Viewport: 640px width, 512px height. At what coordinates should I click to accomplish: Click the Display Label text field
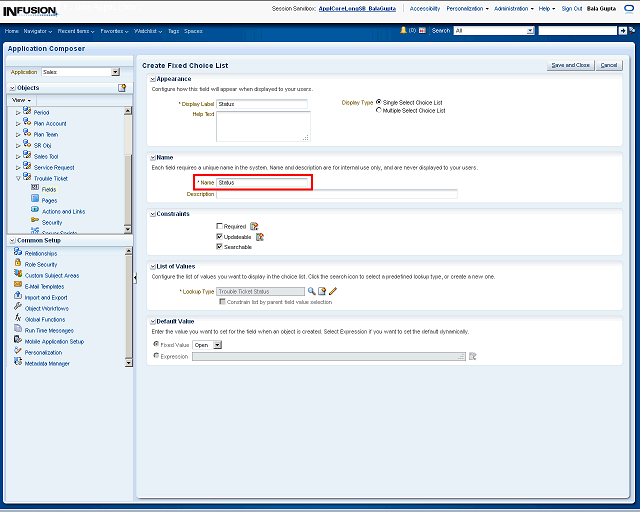click(263, 103)
